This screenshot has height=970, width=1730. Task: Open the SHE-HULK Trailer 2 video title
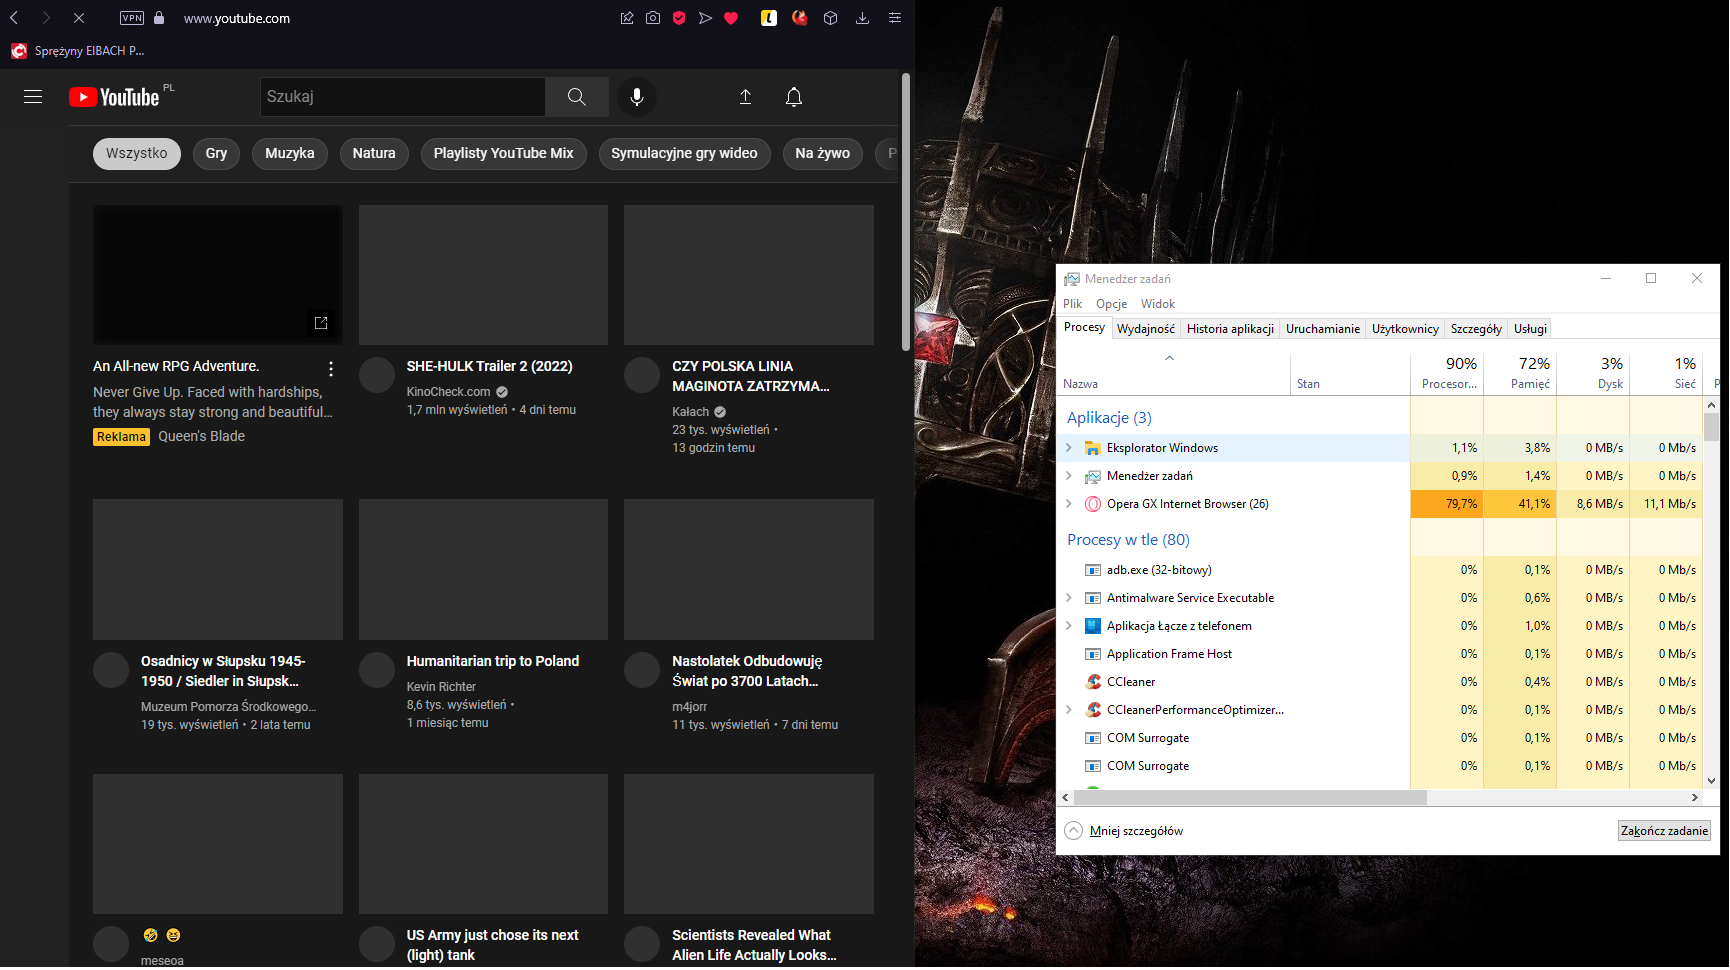[490, 367]
